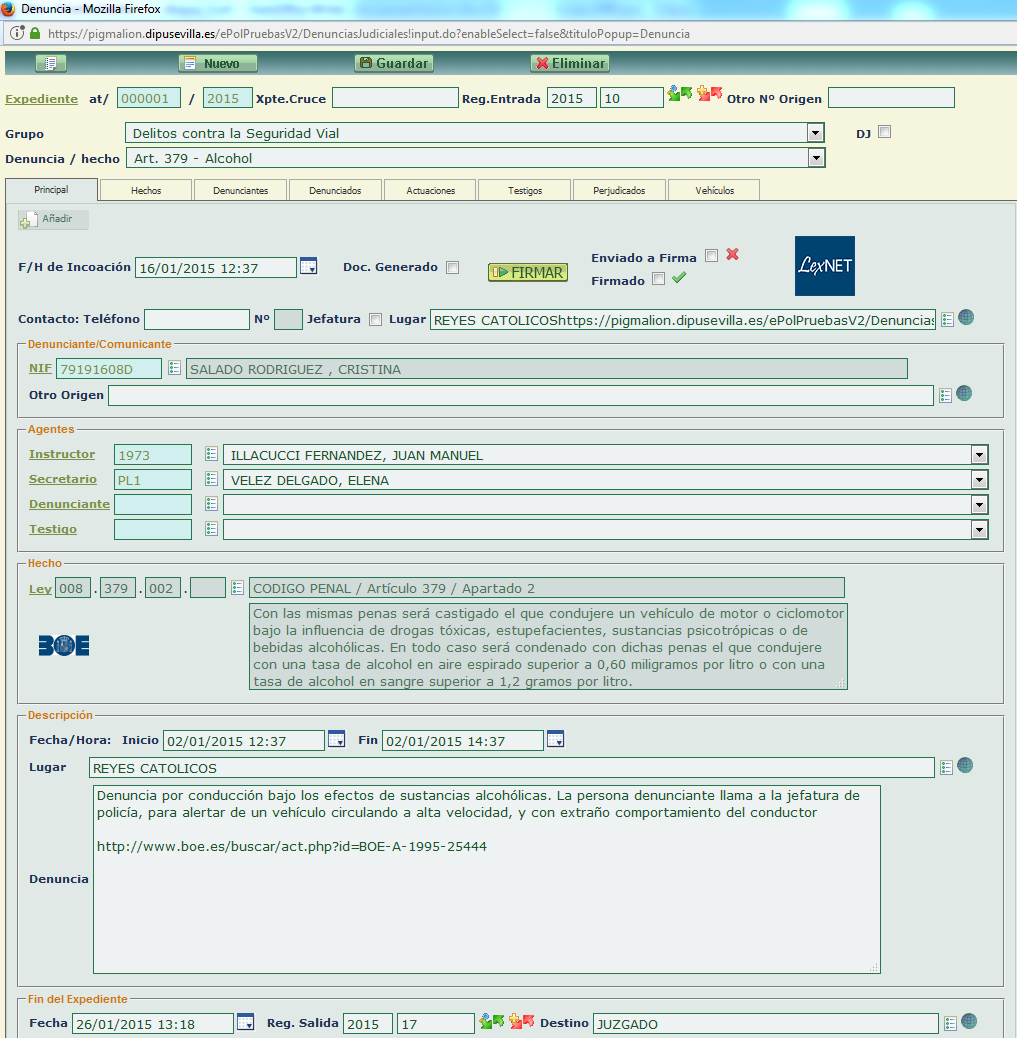Open list icon next to the NIF field
The width and height of the screenshot is (1017, 1038).
pyautogui.click(x=174, y=368)
